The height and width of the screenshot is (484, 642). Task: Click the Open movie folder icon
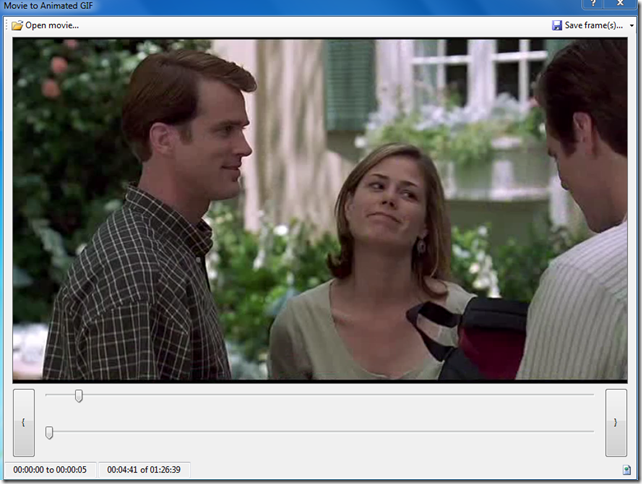(x=17, y=25)
